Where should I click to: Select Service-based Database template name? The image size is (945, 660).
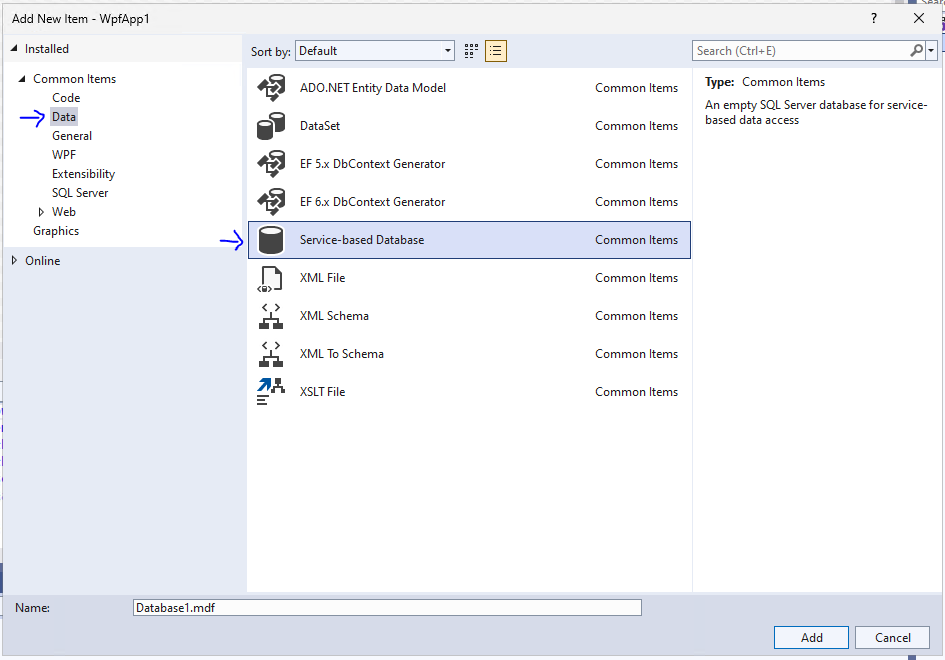362,240
